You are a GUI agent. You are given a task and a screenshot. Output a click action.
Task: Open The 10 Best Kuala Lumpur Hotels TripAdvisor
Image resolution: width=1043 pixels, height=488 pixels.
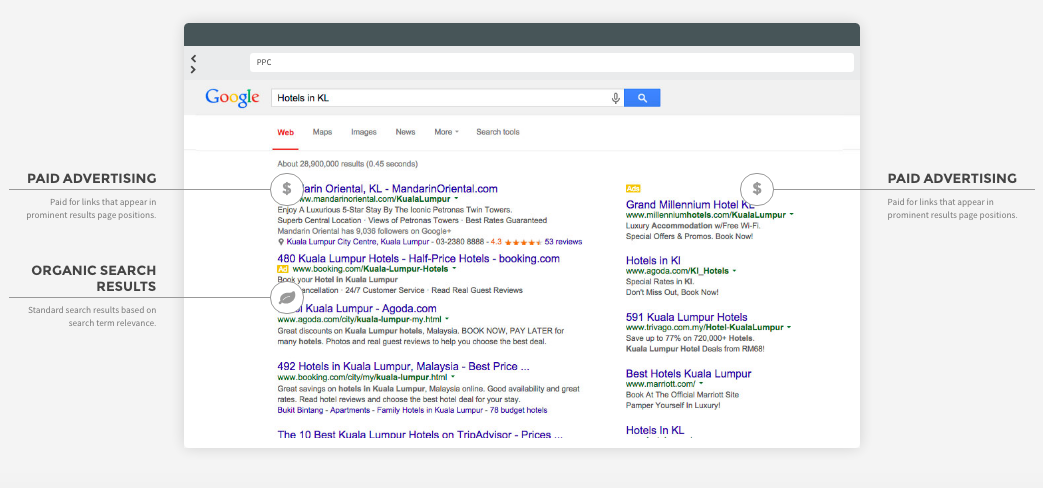pyautogui.click(x=420, y=435)
